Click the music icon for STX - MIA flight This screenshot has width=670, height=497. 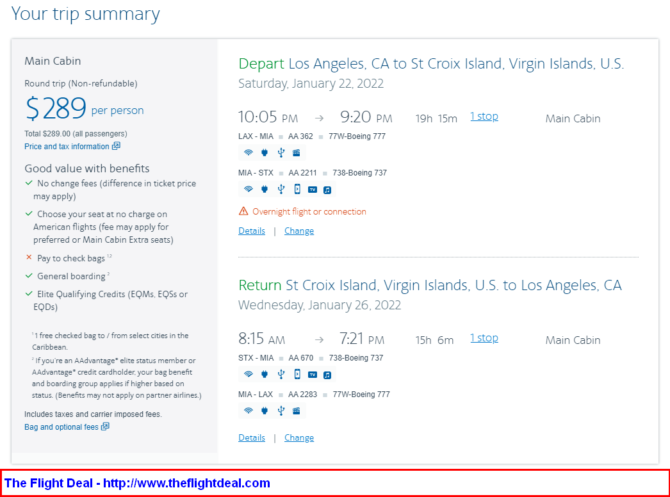point(327,375)
